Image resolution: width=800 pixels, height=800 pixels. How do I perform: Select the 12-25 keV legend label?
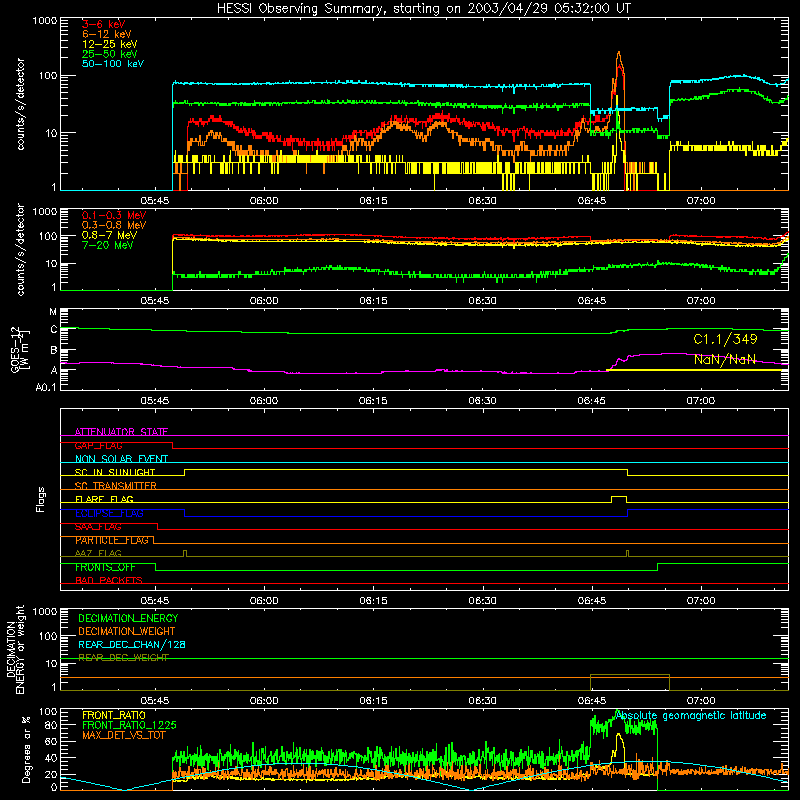pyautogui.click(x=110, y=44)
